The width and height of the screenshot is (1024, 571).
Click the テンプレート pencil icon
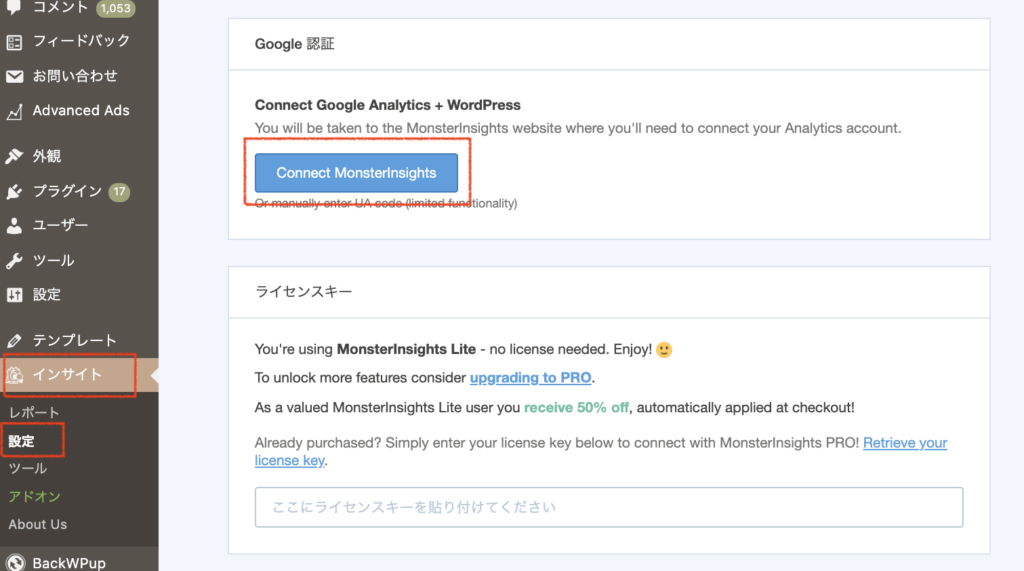(x=14, y=340)
